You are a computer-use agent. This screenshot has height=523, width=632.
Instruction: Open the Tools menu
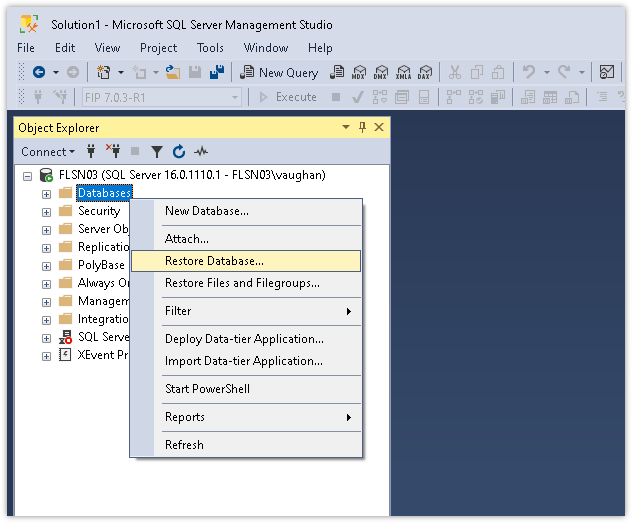[210, 48]
